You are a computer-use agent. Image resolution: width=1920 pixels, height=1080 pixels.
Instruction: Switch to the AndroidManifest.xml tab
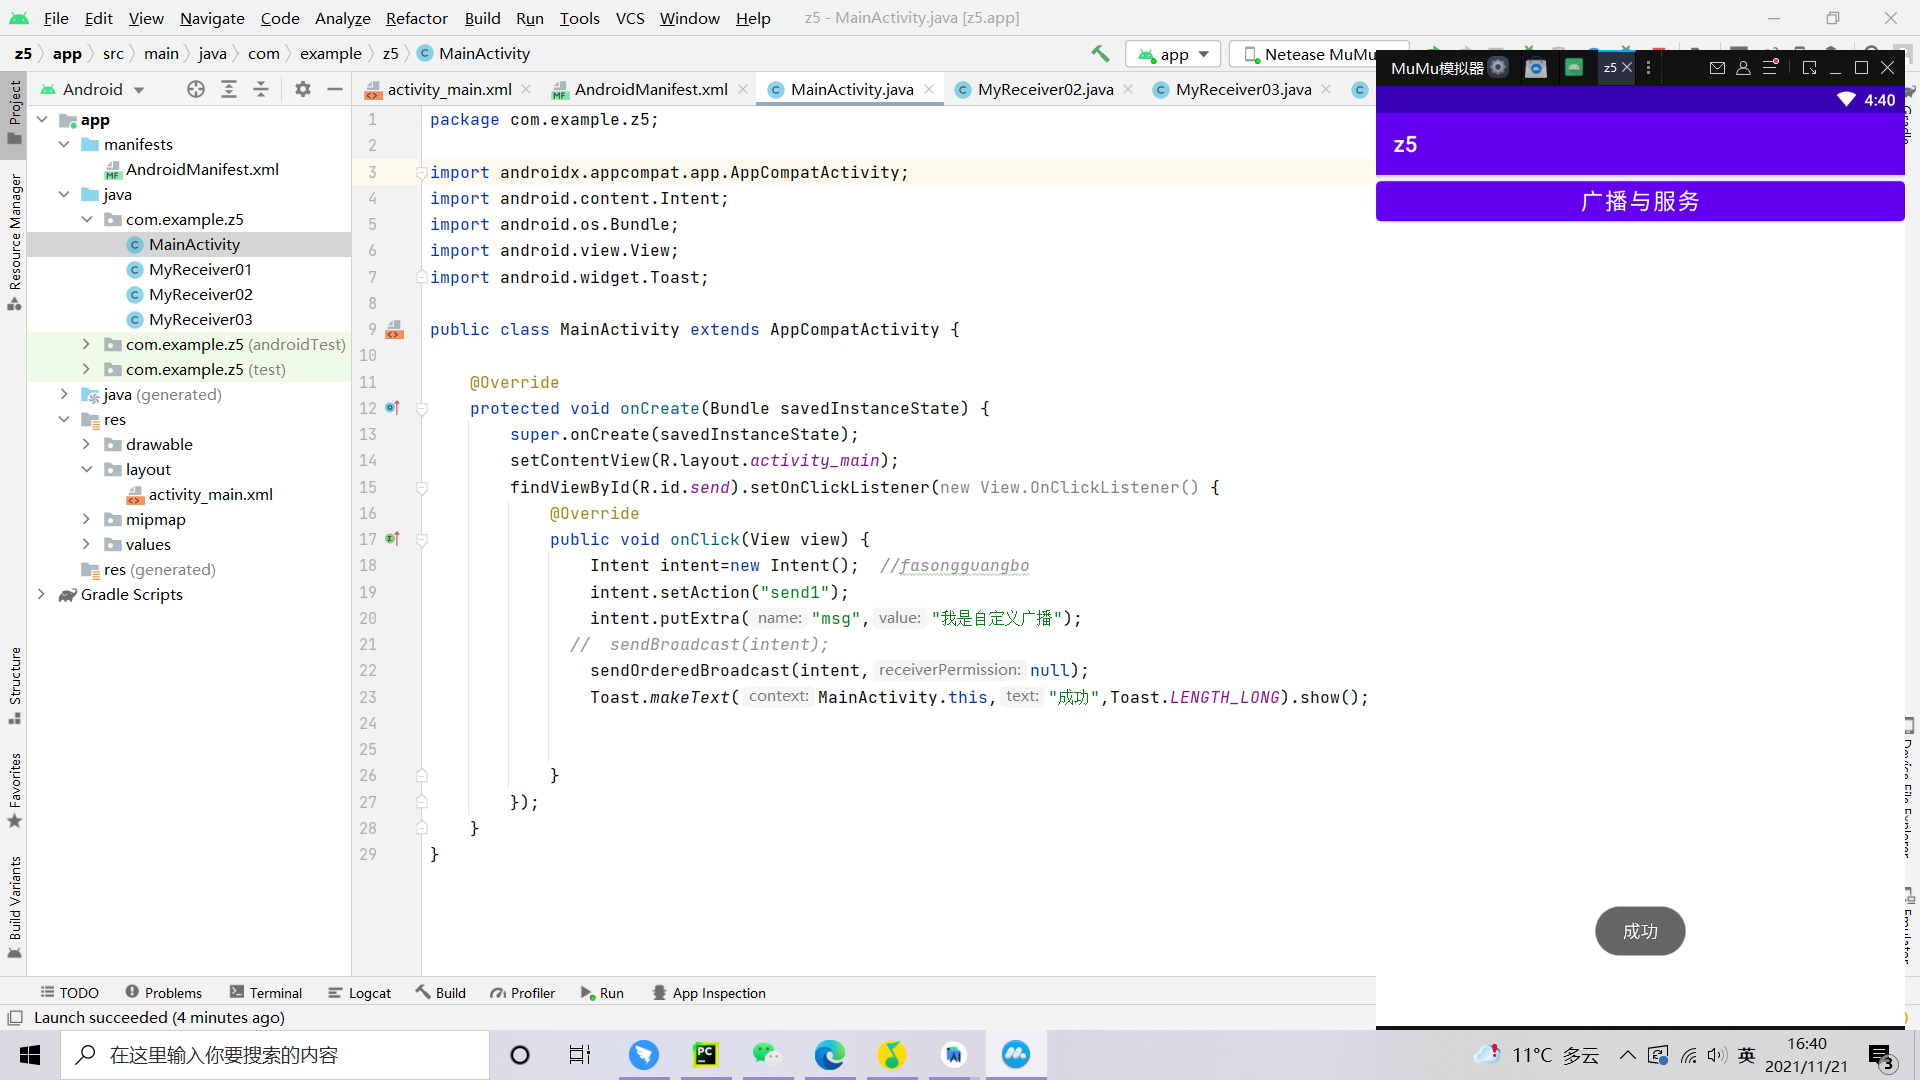pos(650,89)
